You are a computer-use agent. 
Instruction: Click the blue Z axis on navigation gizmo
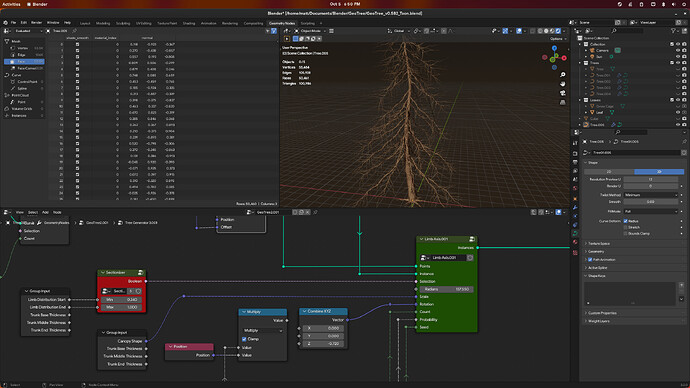click(554, 48)
